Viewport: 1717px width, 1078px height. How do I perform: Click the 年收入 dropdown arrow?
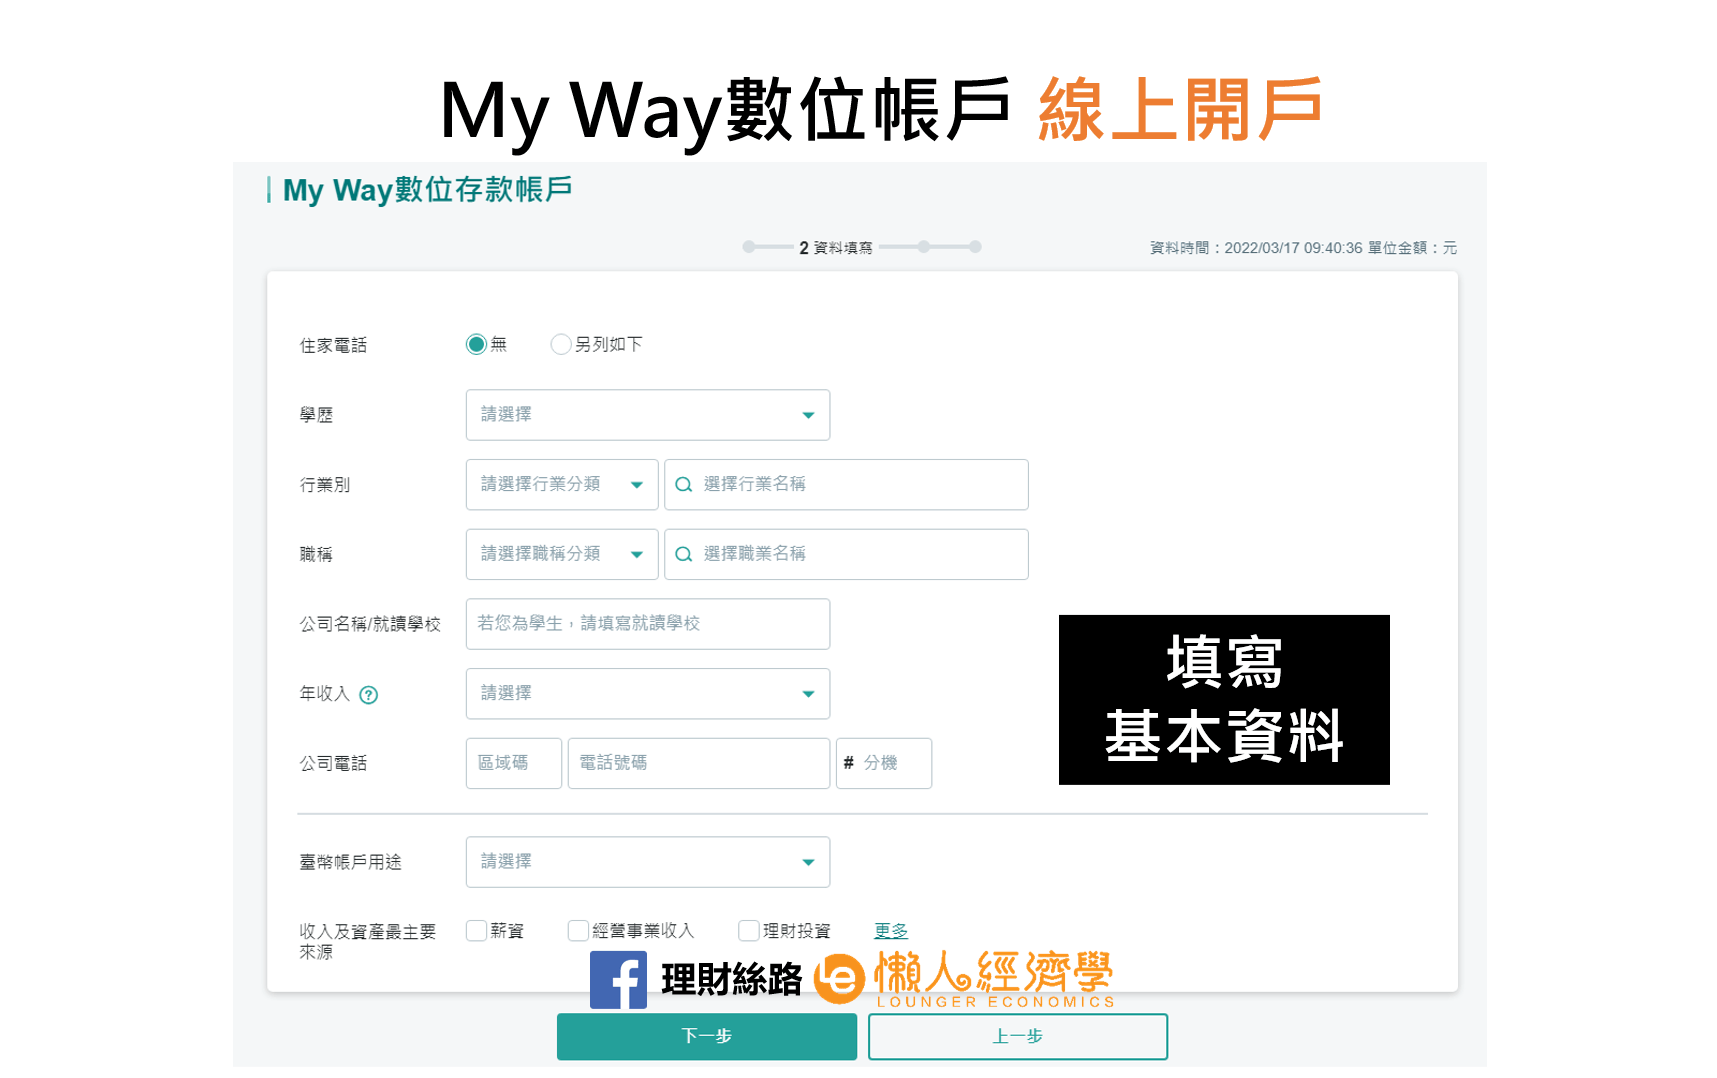tap(808, 694)
